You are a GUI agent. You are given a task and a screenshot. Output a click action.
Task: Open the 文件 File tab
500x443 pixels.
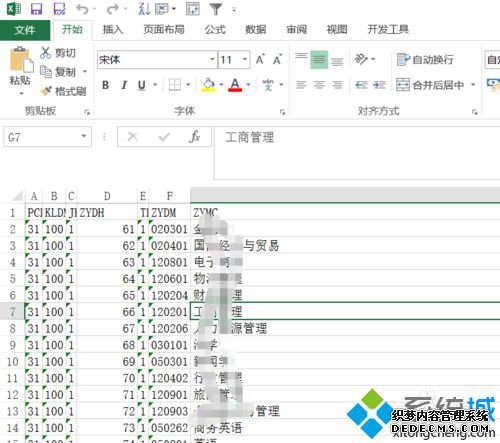(25, 30)
